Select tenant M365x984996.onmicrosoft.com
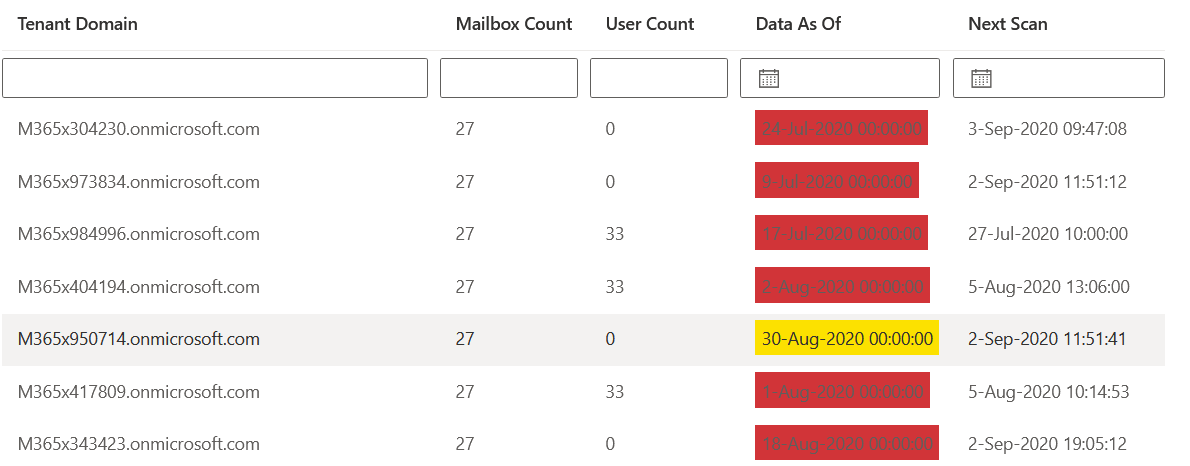Screen dimensions: 1190x466 (x=139, y=234)
